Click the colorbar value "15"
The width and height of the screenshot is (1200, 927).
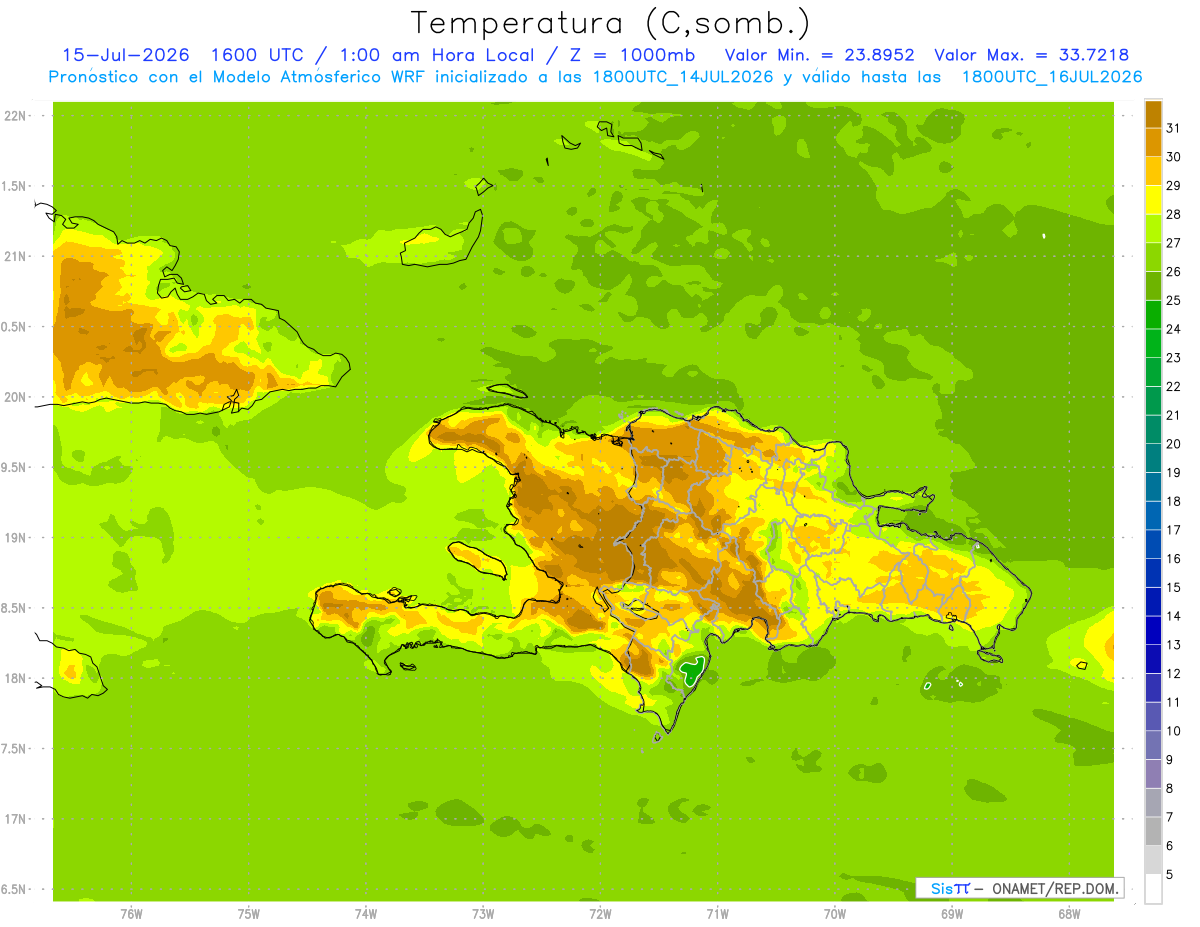point(1174,588)
